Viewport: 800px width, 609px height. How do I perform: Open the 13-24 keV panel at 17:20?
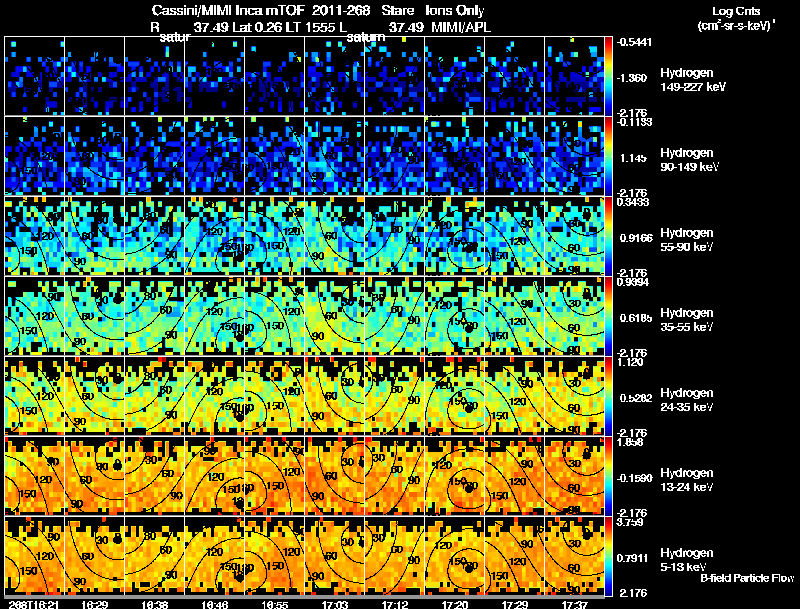point(455,476)
